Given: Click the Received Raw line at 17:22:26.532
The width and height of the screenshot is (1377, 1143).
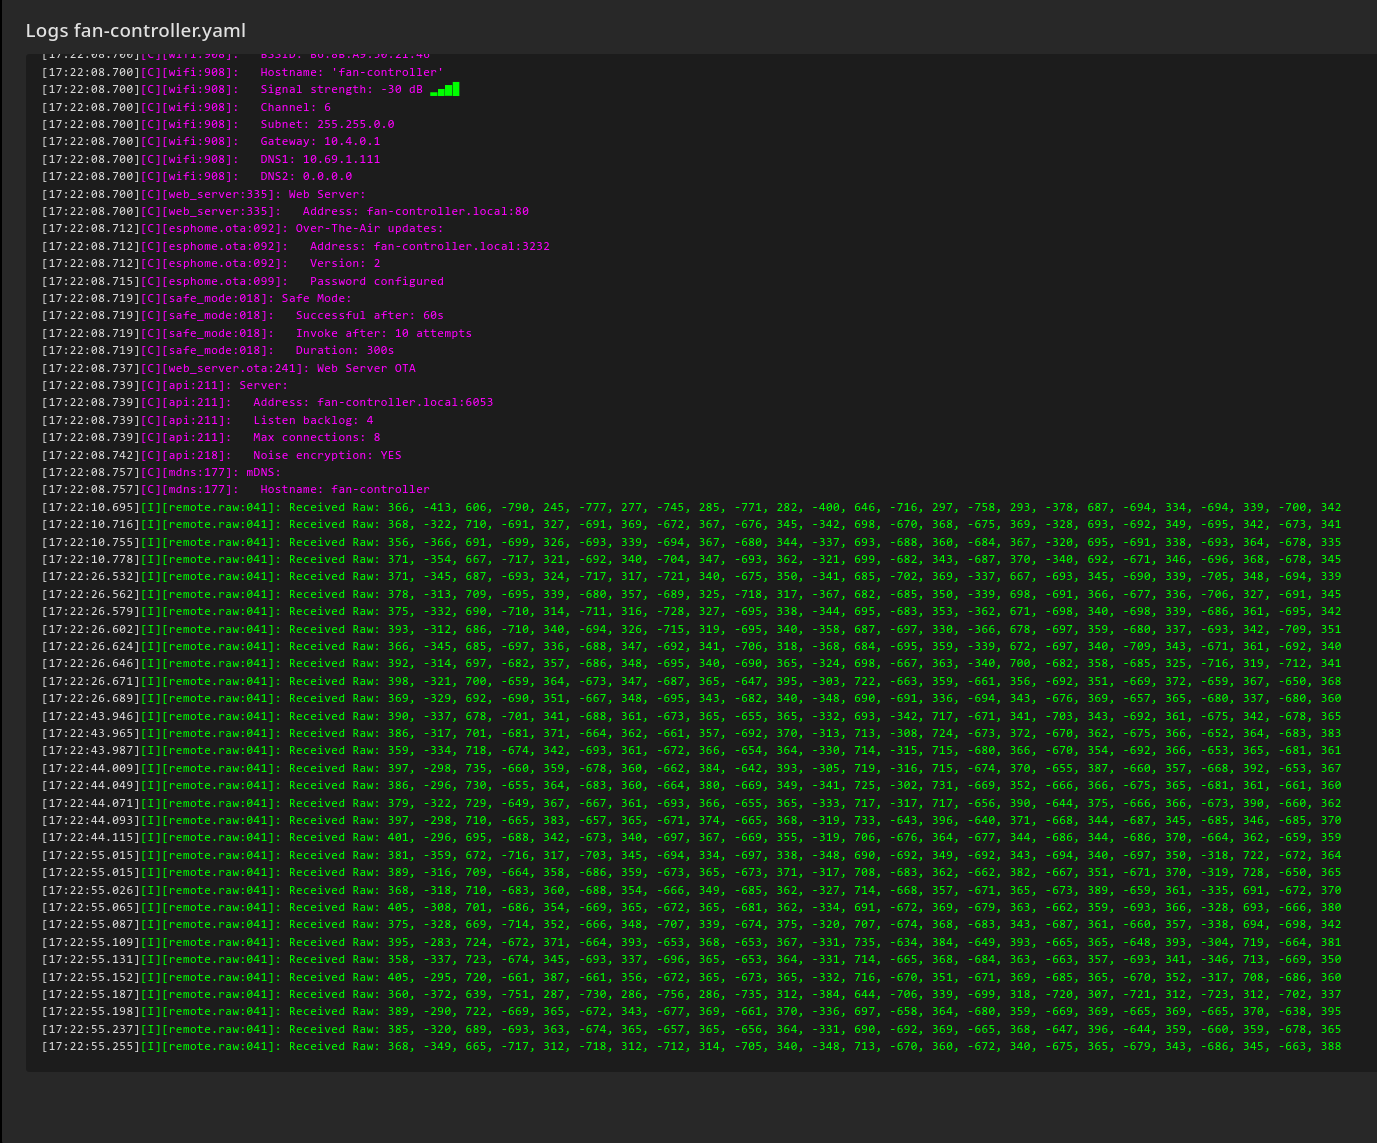Looking at the screenshot, I should coord(692,576).
